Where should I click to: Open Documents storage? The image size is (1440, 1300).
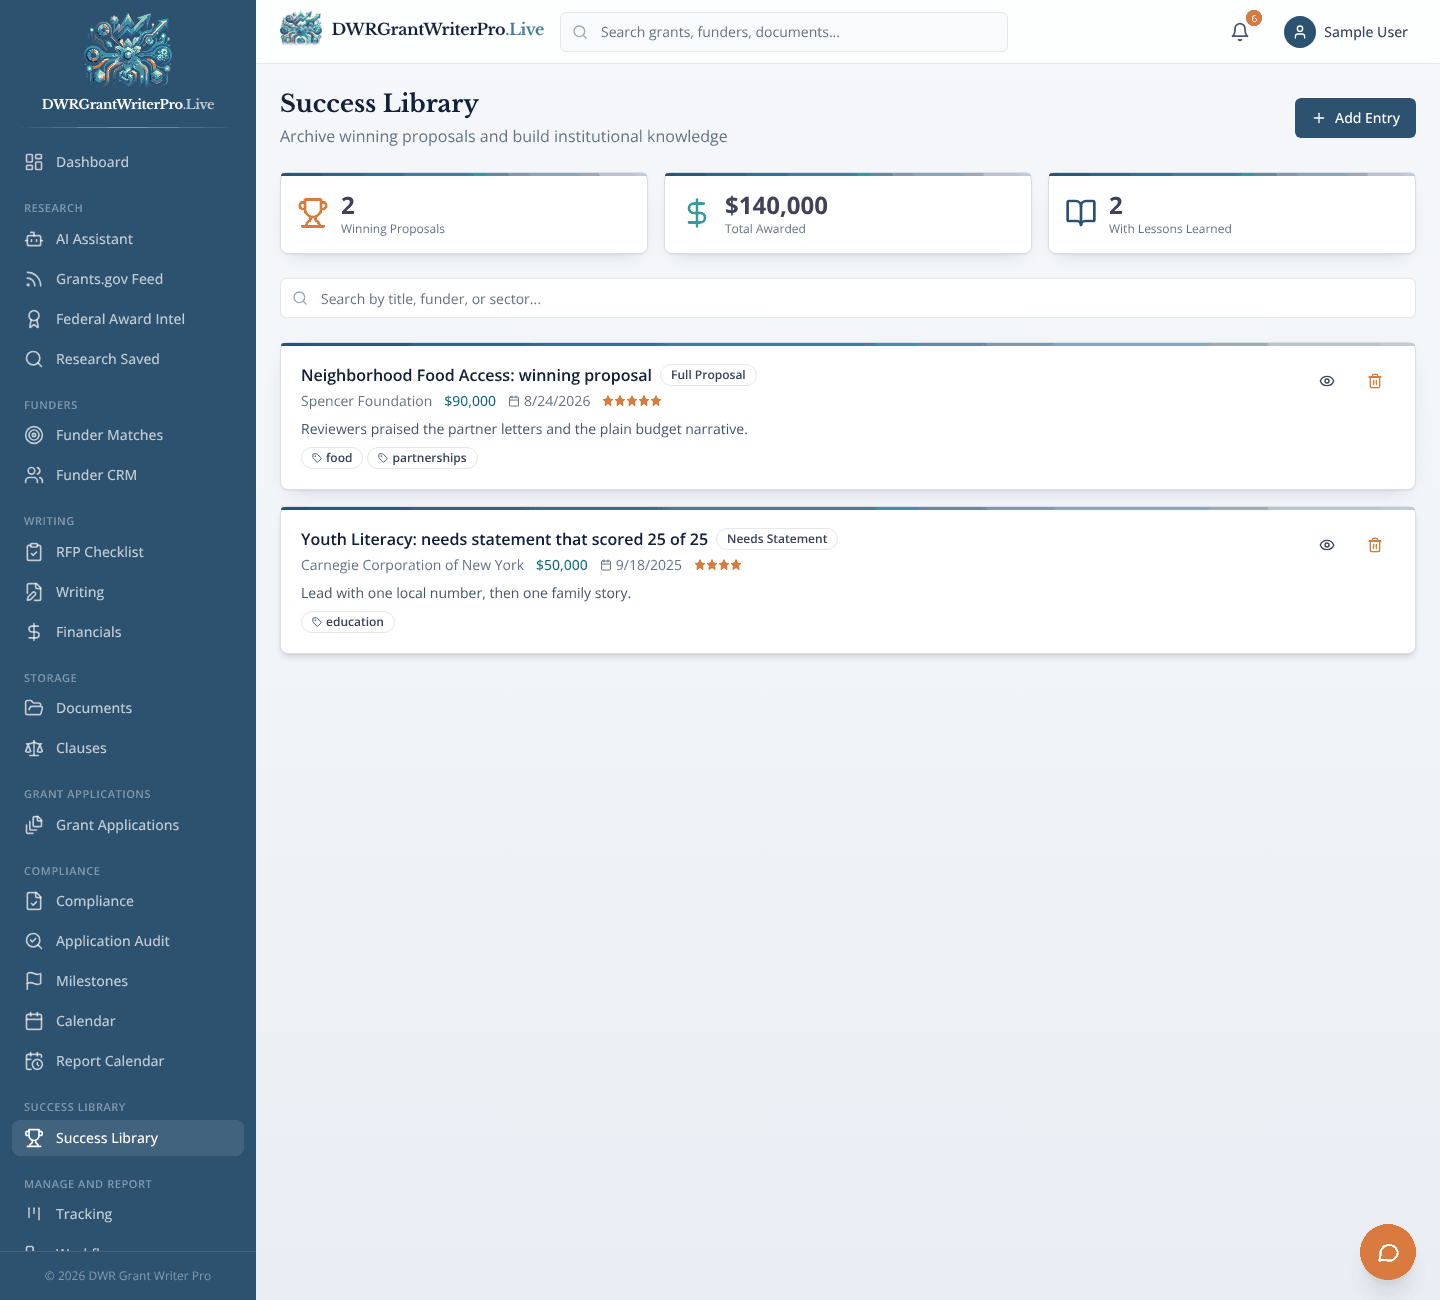pos(128,708)
